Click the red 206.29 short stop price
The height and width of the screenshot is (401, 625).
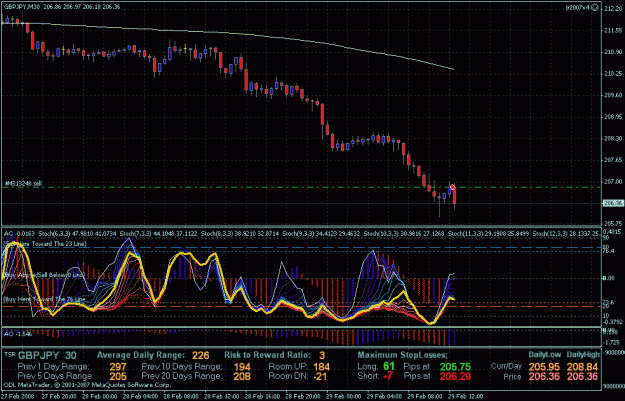pos(456,376)
